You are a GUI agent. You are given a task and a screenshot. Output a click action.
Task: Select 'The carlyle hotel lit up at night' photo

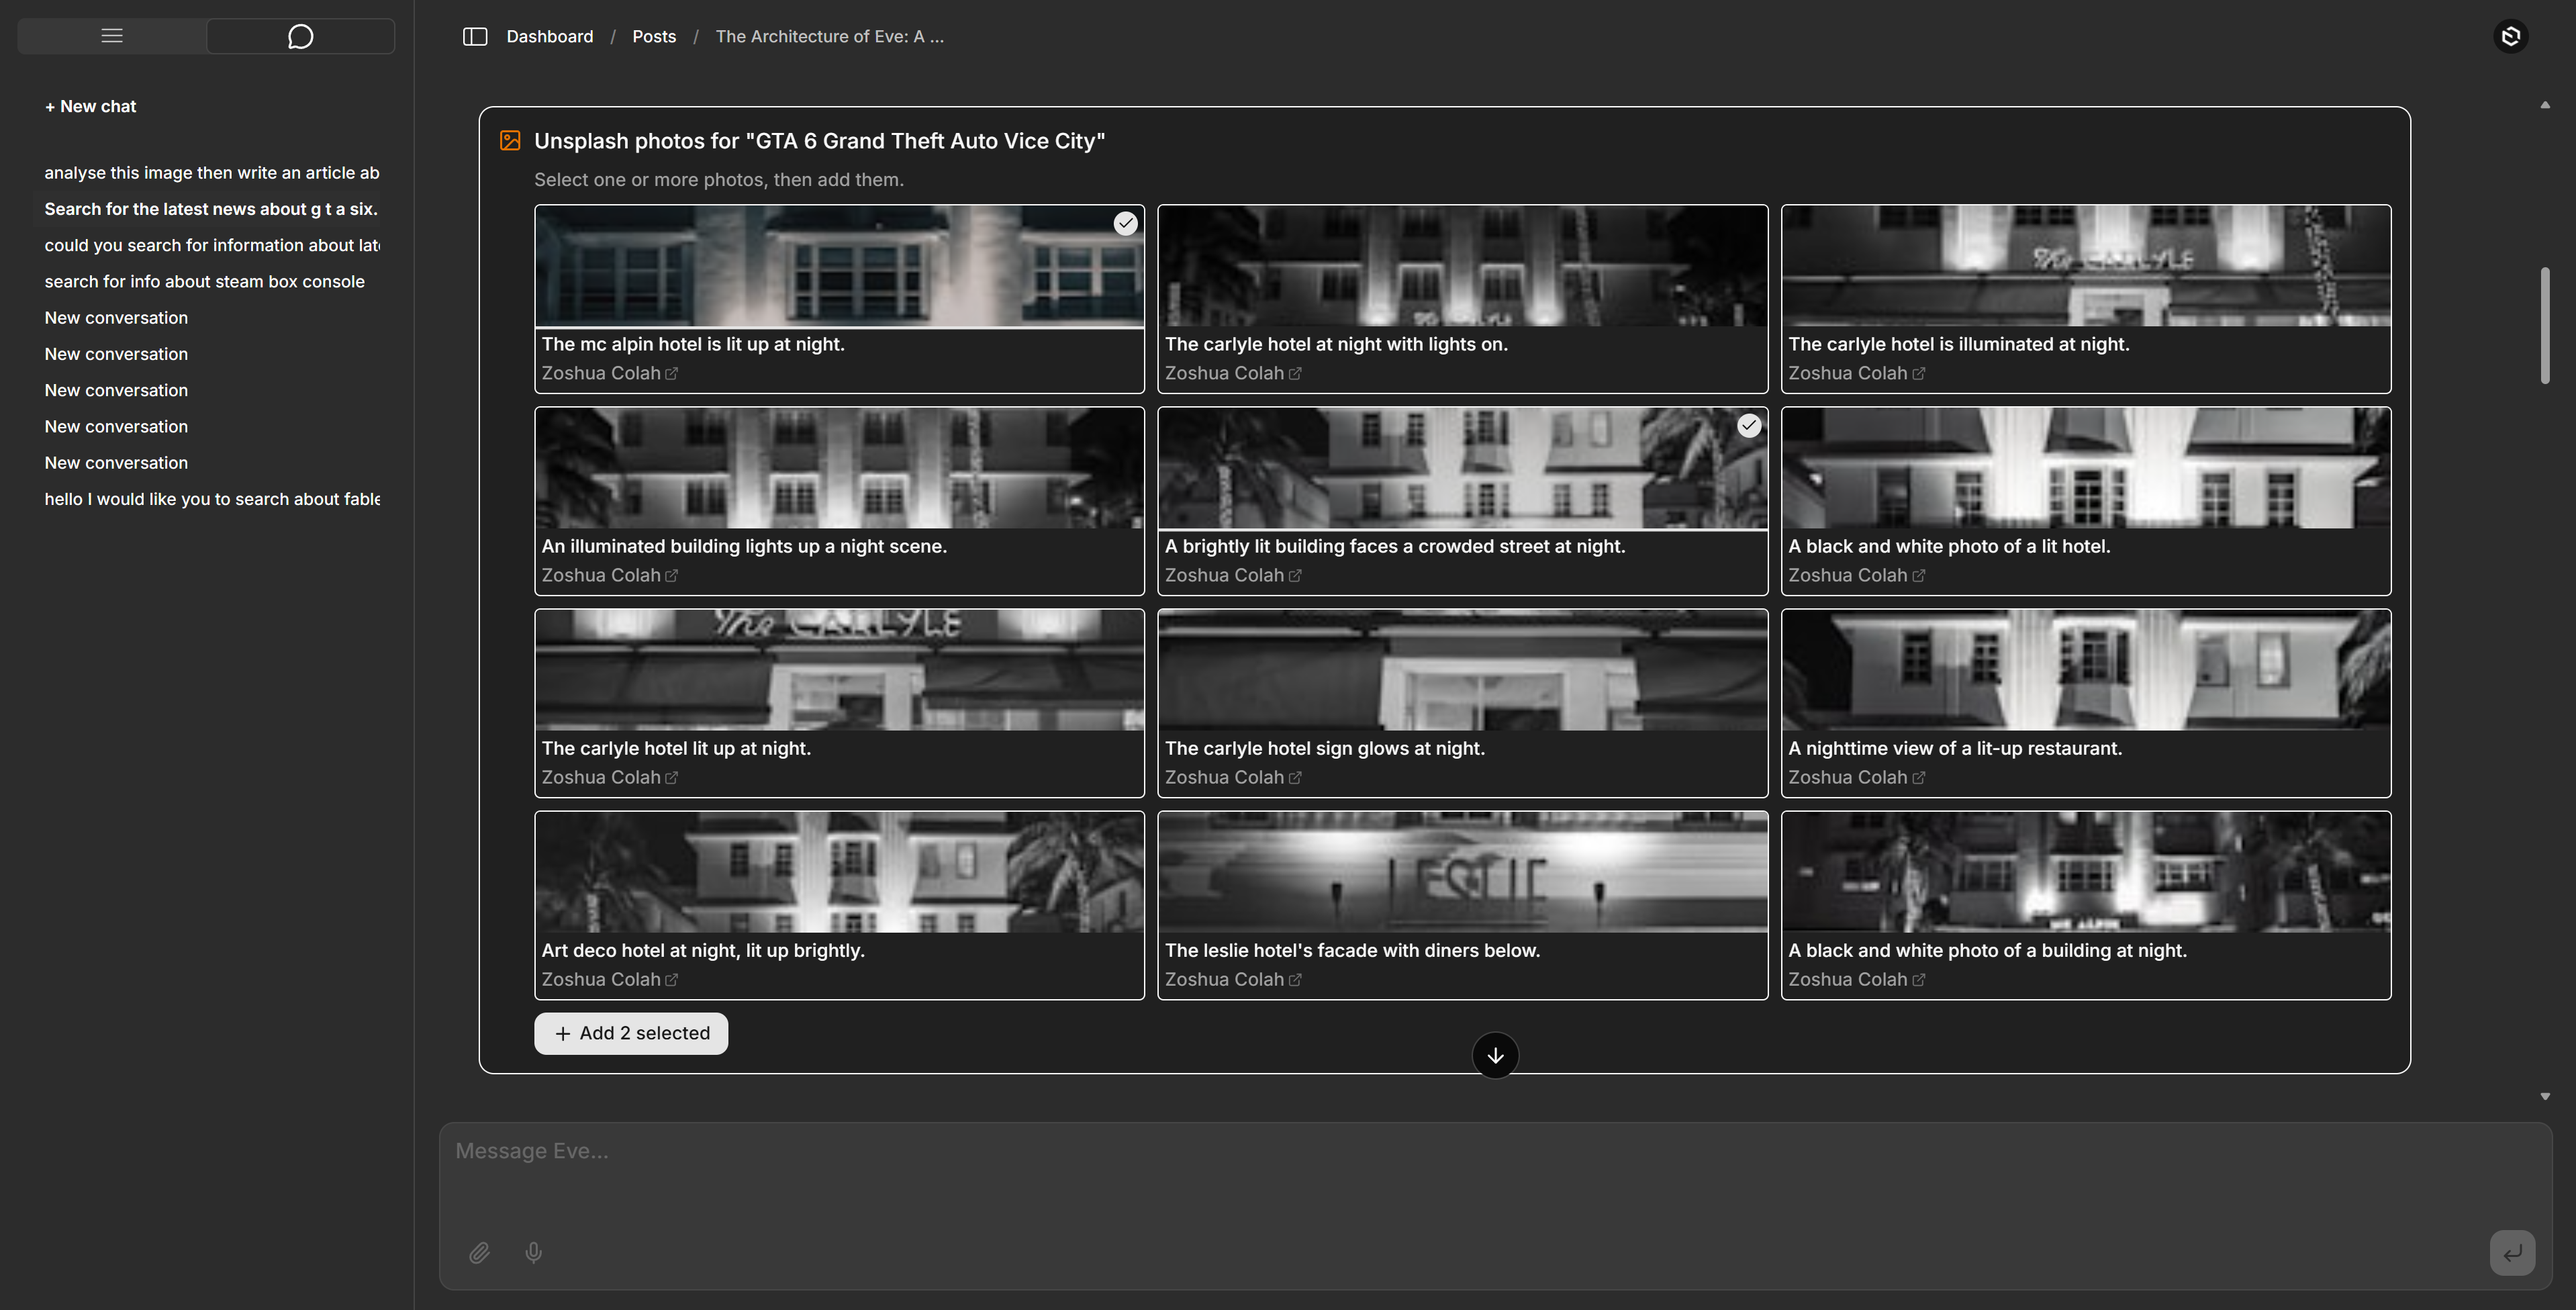click(839, 703)
